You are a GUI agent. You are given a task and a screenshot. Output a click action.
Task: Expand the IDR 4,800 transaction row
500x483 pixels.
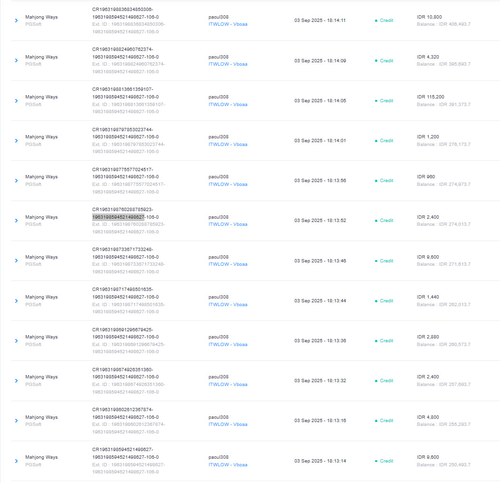click(x=16, y=421)
